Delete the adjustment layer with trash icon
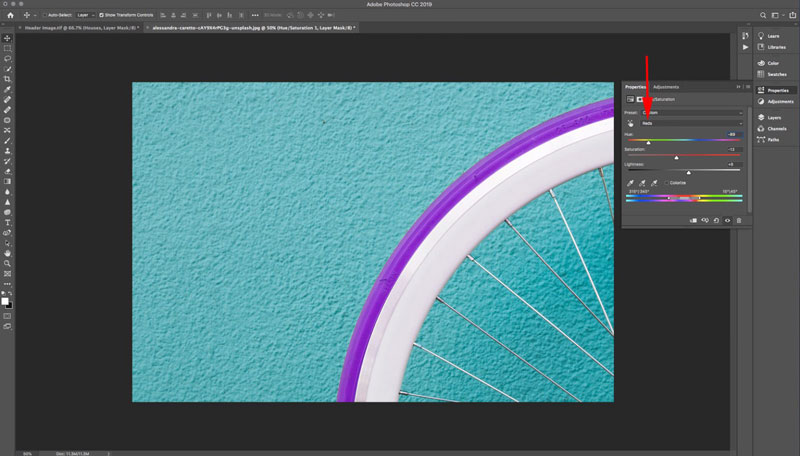The width and height of the screenshot is (800, 456). 739,220
